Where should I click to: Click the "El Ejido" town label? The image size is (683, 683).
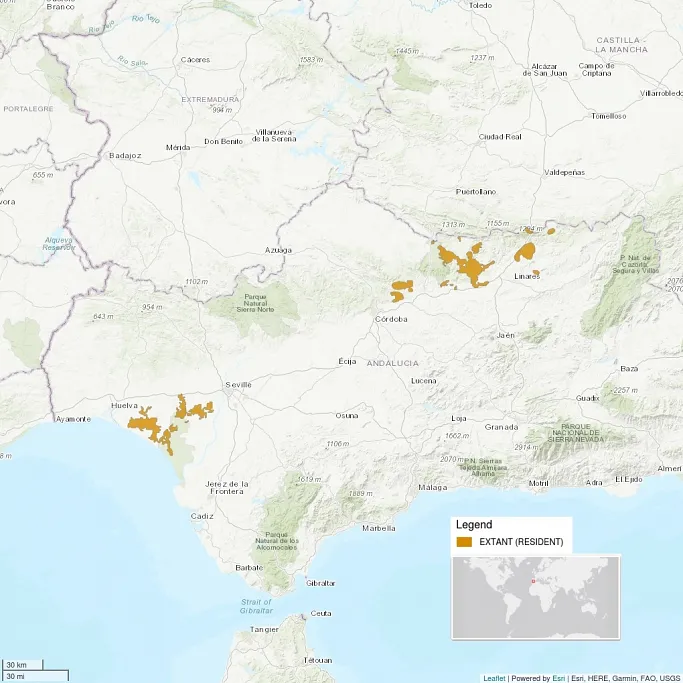[629, 480]
